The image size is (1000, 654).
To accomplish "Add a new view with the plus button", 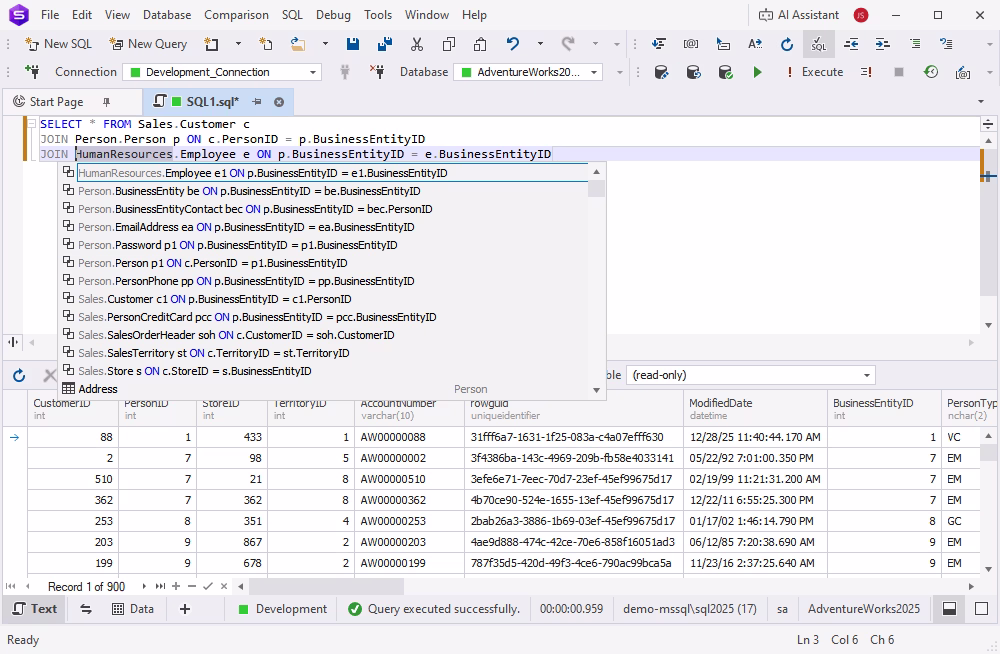I will click(185, 609).
